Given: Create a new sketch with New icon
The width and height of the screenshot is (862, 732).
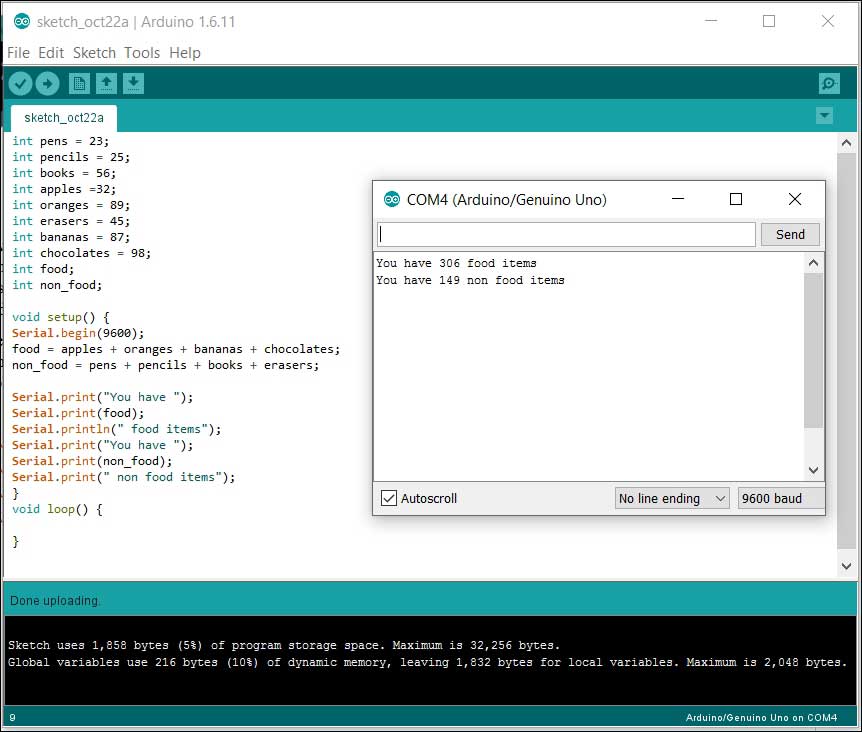Looking at the screenshot, I should (x=79, y=84).
